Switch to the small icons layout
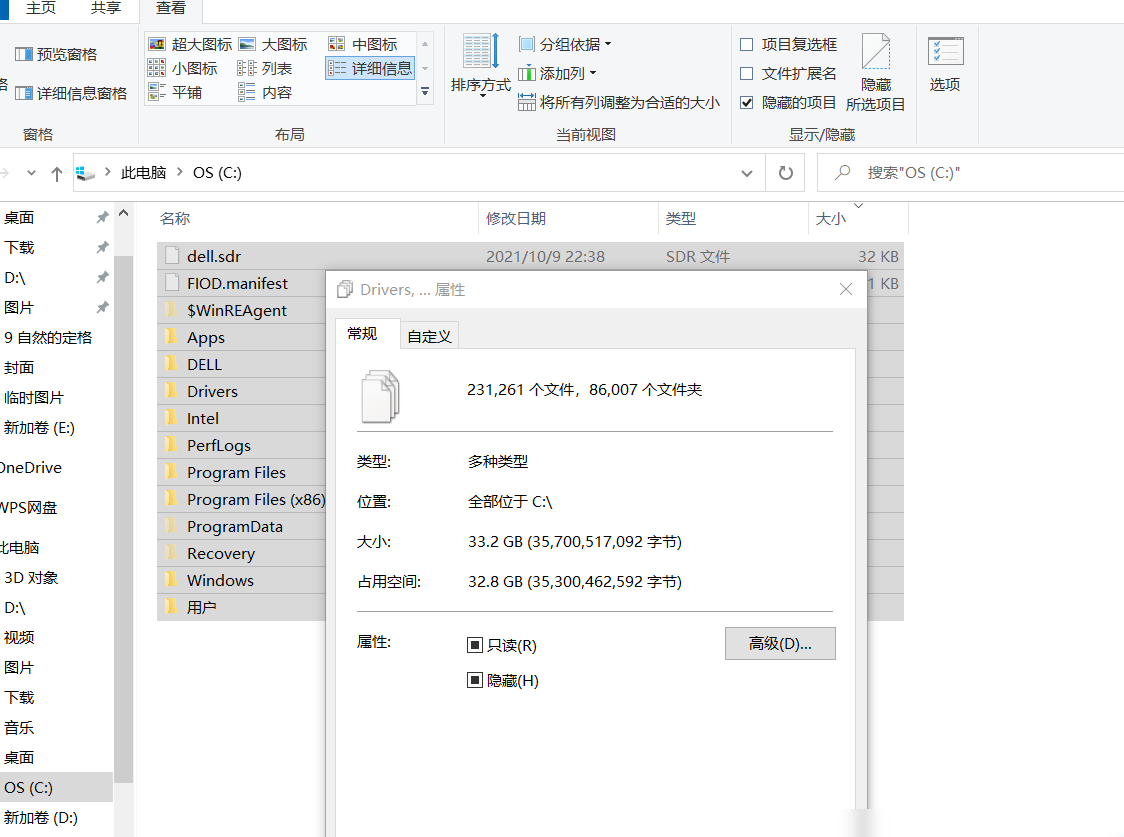Image resolution: width=1124 pixels, height=837 pixels. [x=183, y=68]
